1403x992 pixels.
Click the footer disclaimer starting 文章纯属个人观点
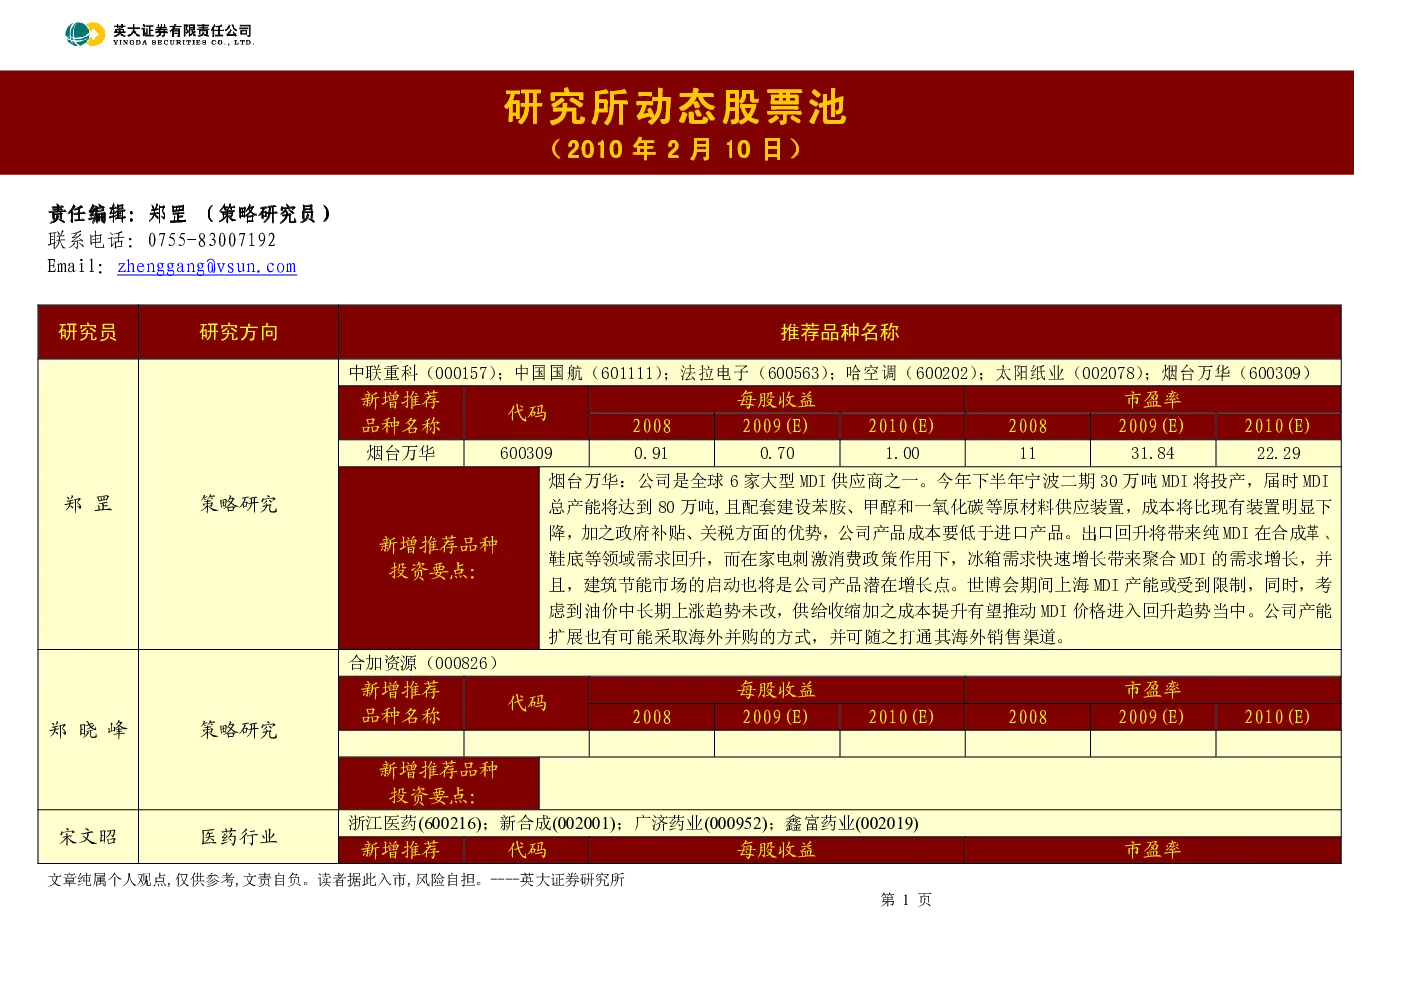click(x=336, y=880)
